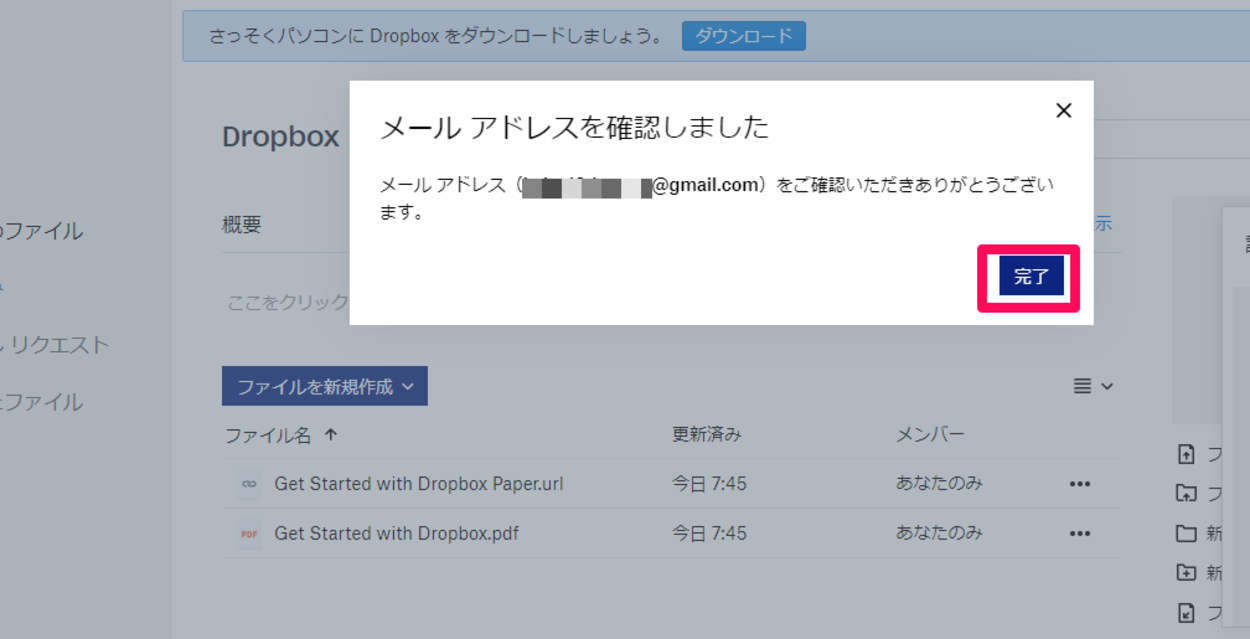Viewport: 1250px width, 639px height.
Task: Open the ファイルを新規作成 dropdown
Action: coord(325,386)
